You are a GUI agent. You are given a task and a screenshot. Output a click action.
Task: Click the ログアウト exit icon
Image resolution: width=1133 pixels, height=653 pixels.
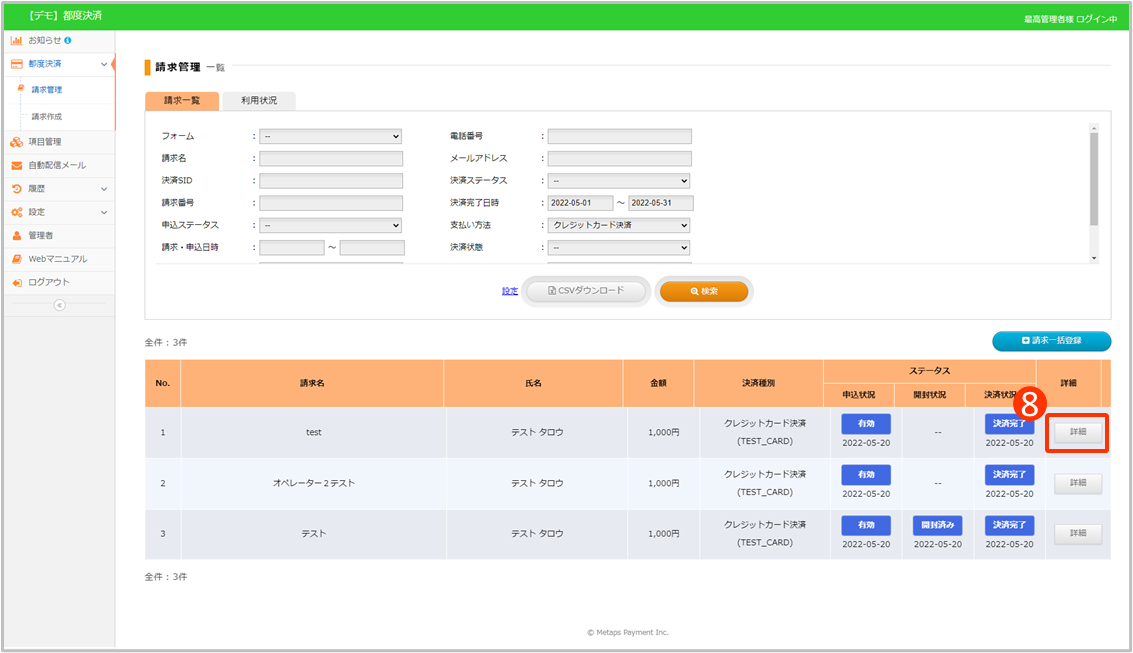(17, 283)
